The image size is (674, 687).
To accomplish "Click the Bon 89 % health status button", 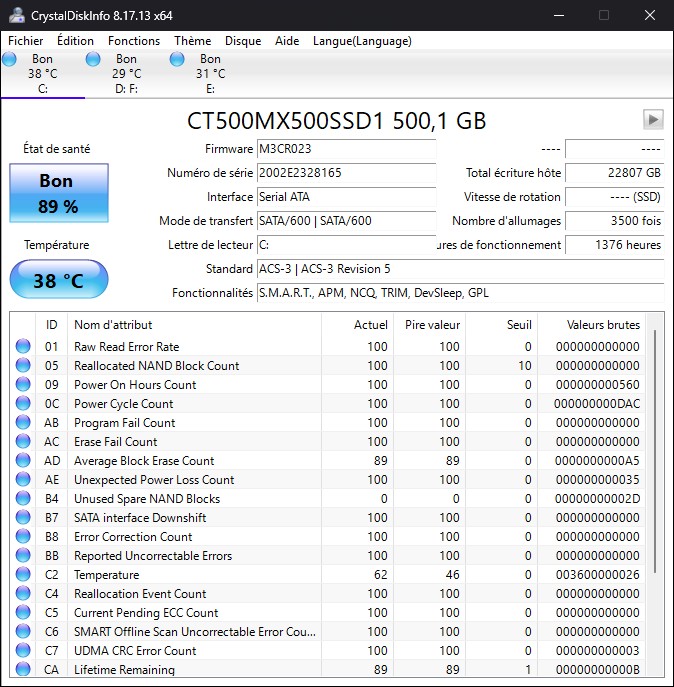I will click(x=59, y=193).
